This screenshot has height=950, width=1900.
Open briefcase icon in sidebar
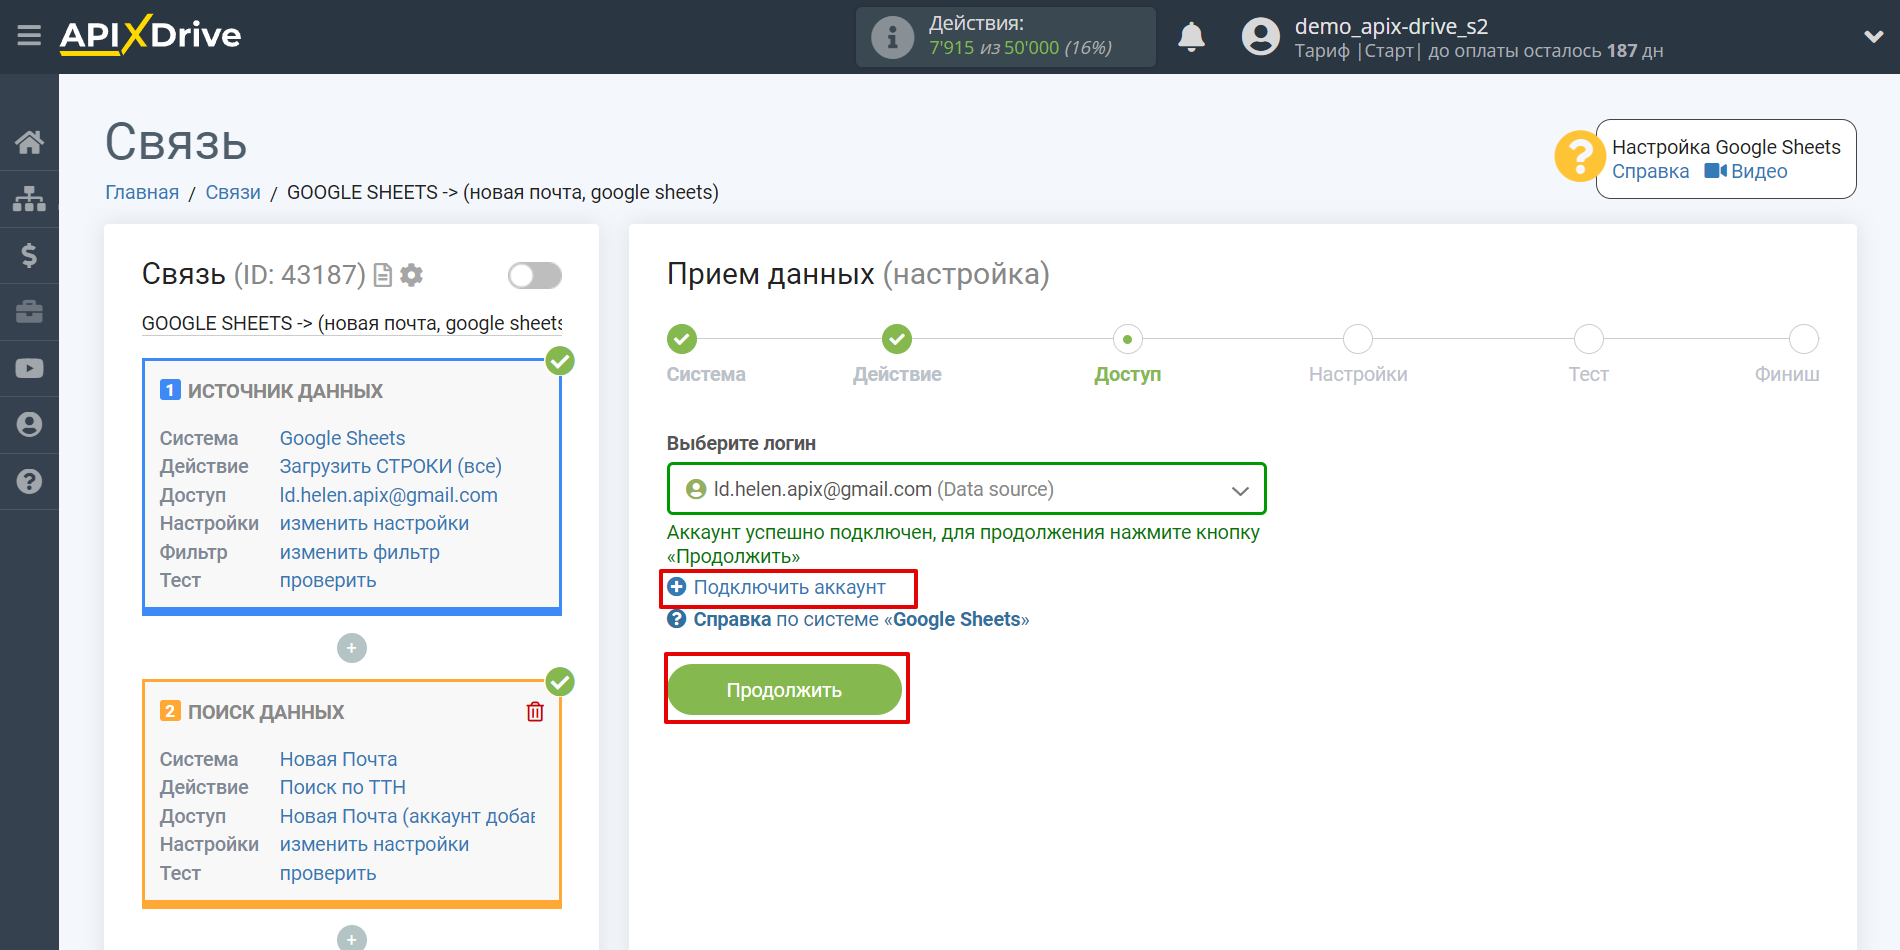[29, 312]
